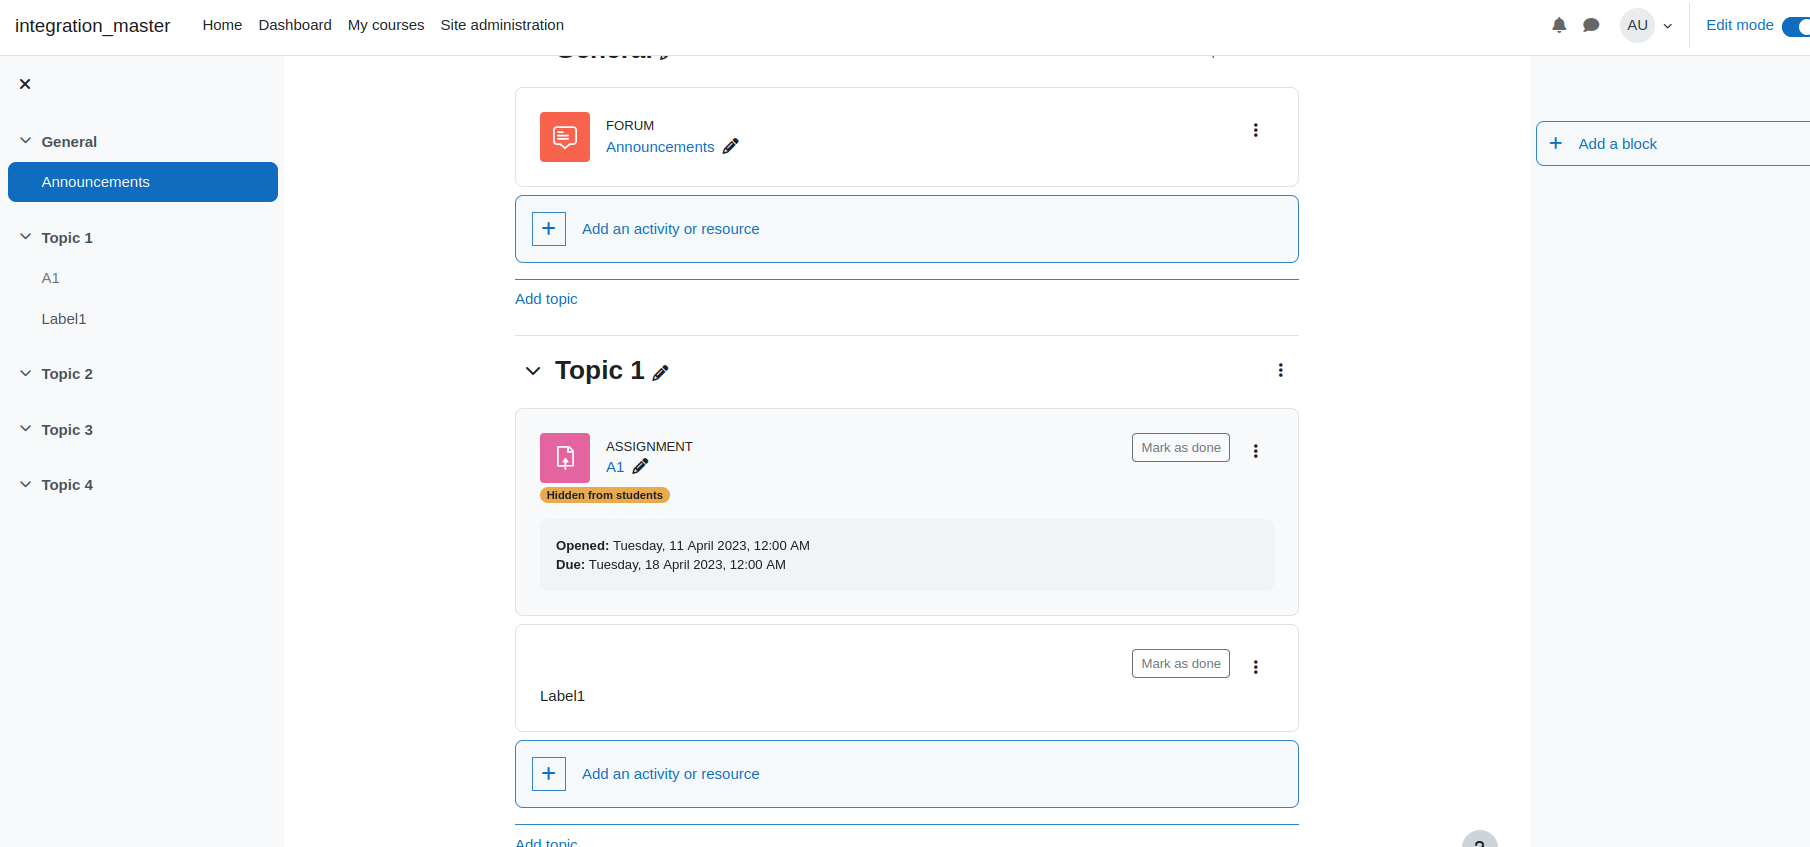The image size is (1810, 847).
Task: Click the Add topic link below General
Action: tap(546, 299)
